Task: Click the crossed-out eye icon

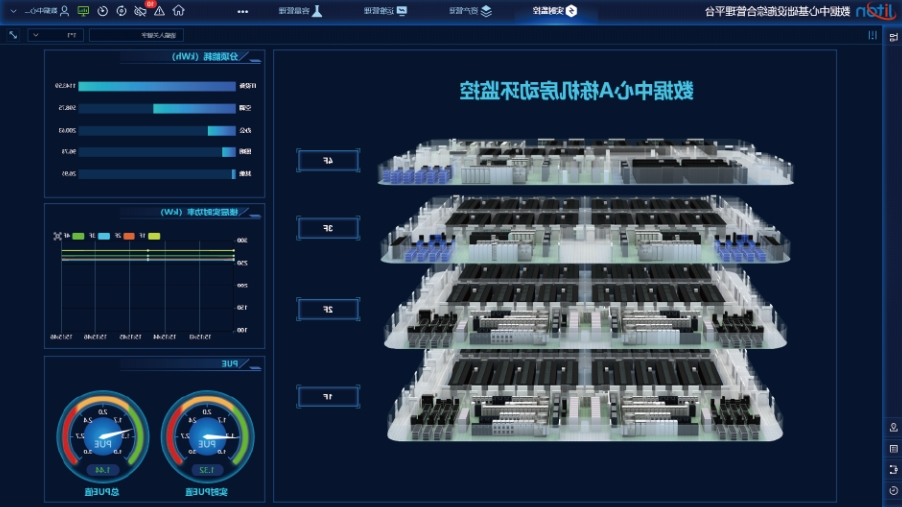Action: tap(140, 11)
